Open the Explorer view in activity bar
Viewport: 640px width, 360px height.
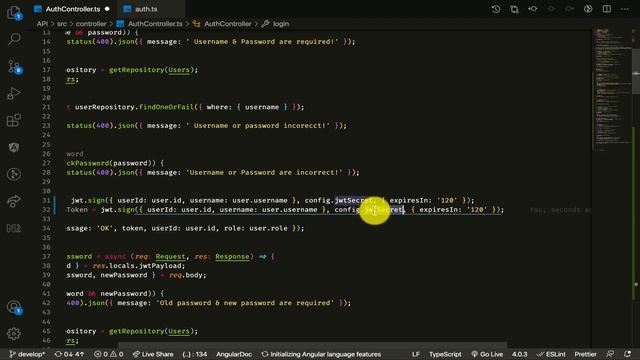[14, 12]
